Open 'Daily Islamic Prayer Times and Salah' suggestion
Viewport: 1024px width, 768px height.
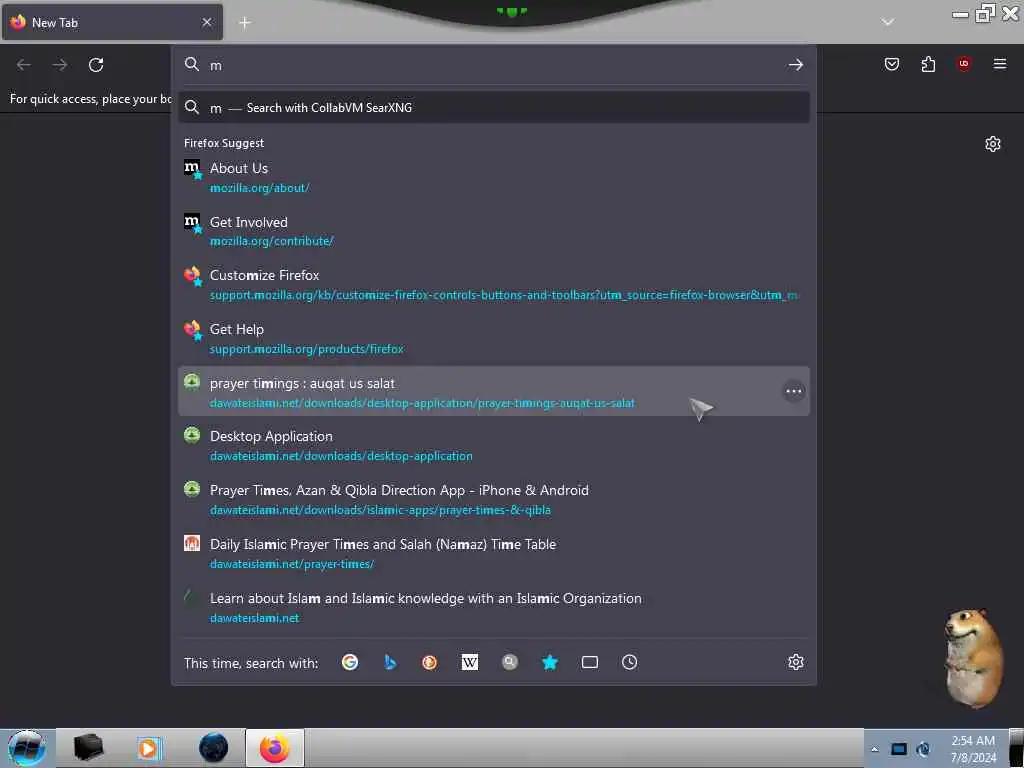pyautogui.click(x=494, y=553)
